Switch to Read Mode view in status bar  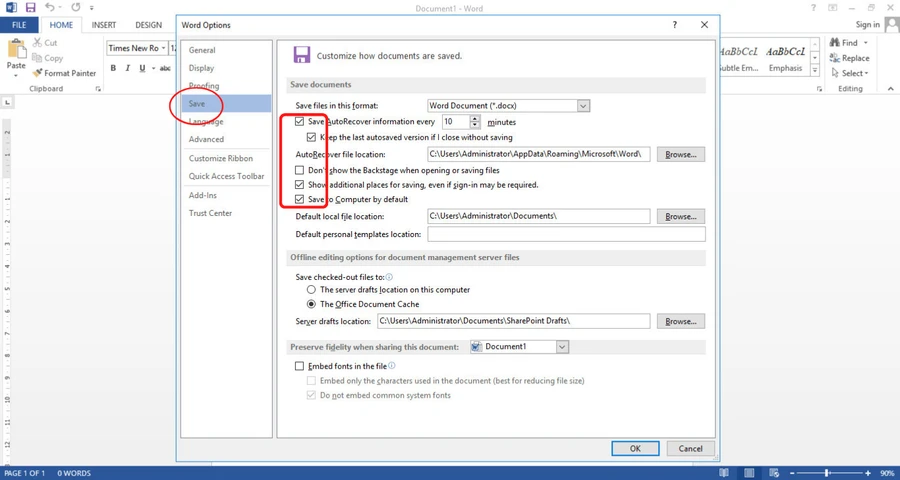coord(724,473)
